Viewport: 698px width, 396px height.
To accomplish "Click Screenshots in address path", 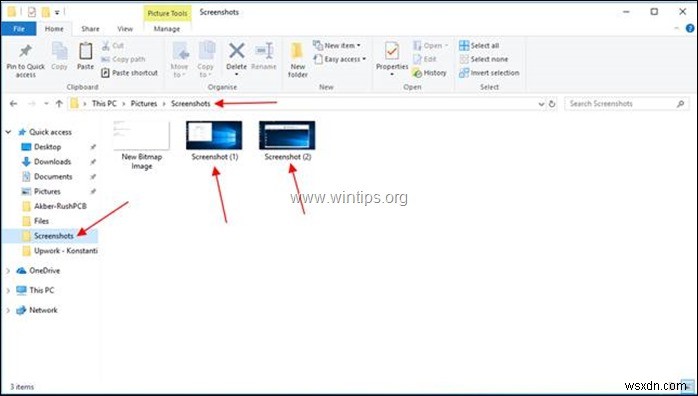I will (x=191, y=104).
